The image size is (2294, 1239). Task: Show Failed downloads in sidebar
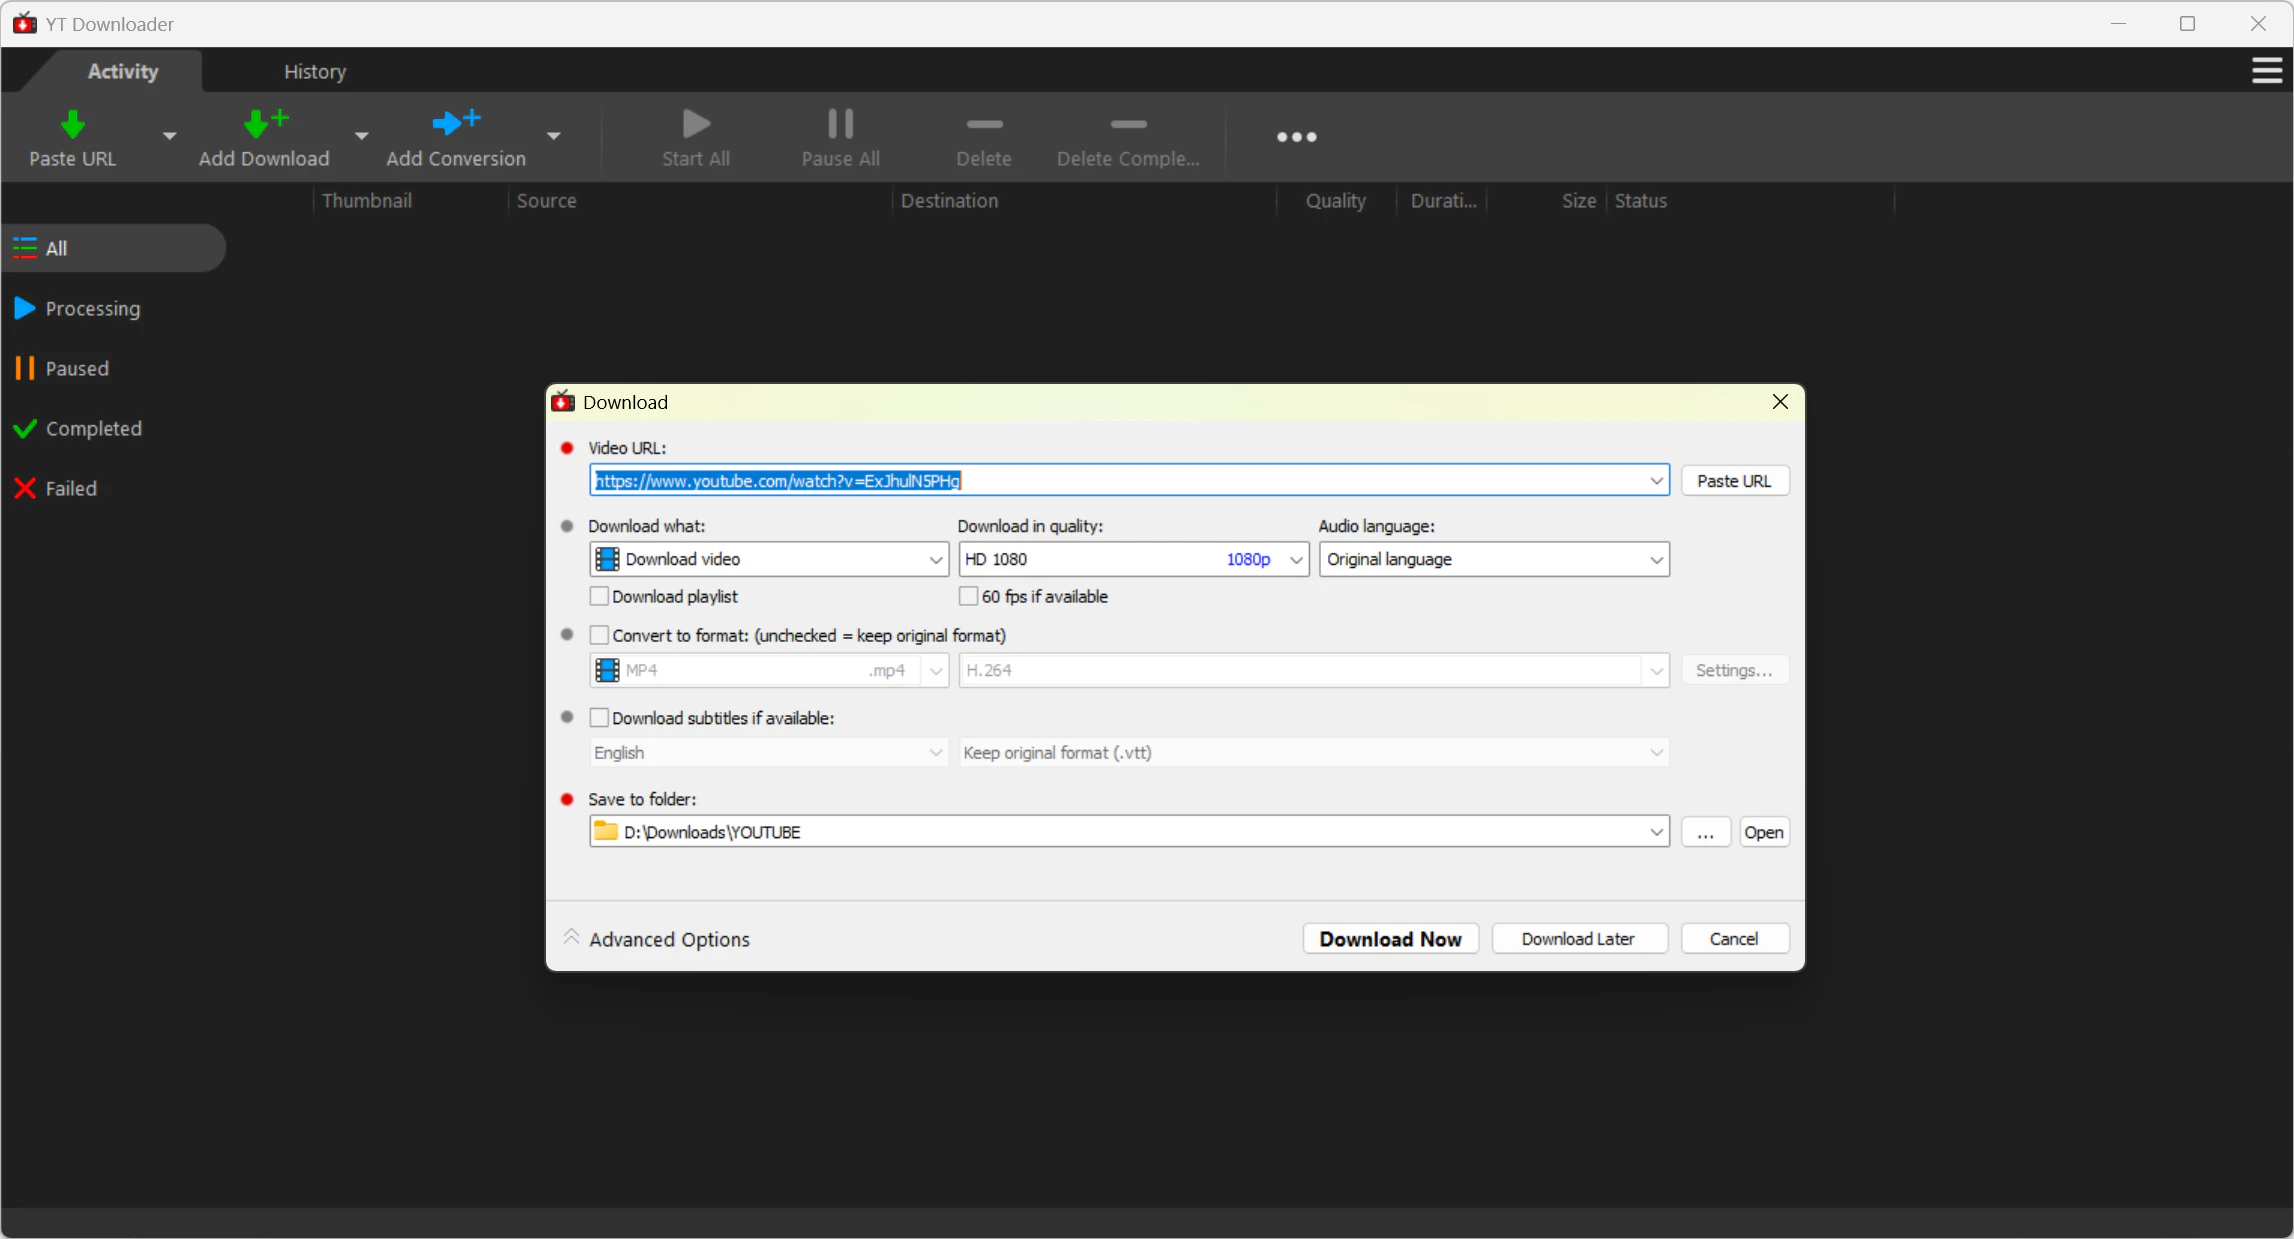pyautogui.click(x=70, y=489)
